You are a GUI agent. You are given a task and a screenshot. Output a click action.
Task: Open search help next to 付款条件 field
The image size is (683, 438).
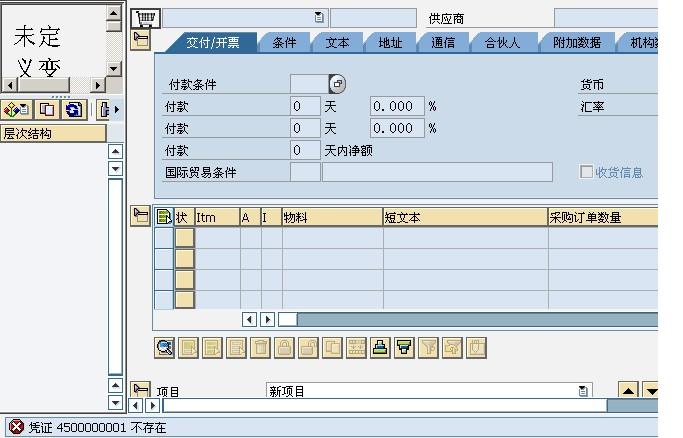pyautogui.click(x=337, y=84)
